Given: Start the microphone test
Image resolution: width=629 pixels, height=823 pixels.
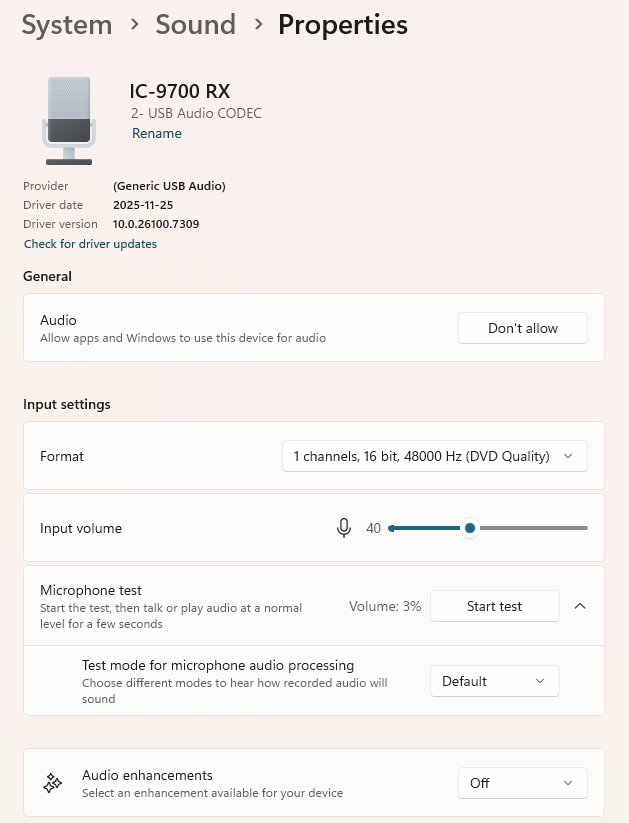Looking at the screenshot, I should [494, 606].
